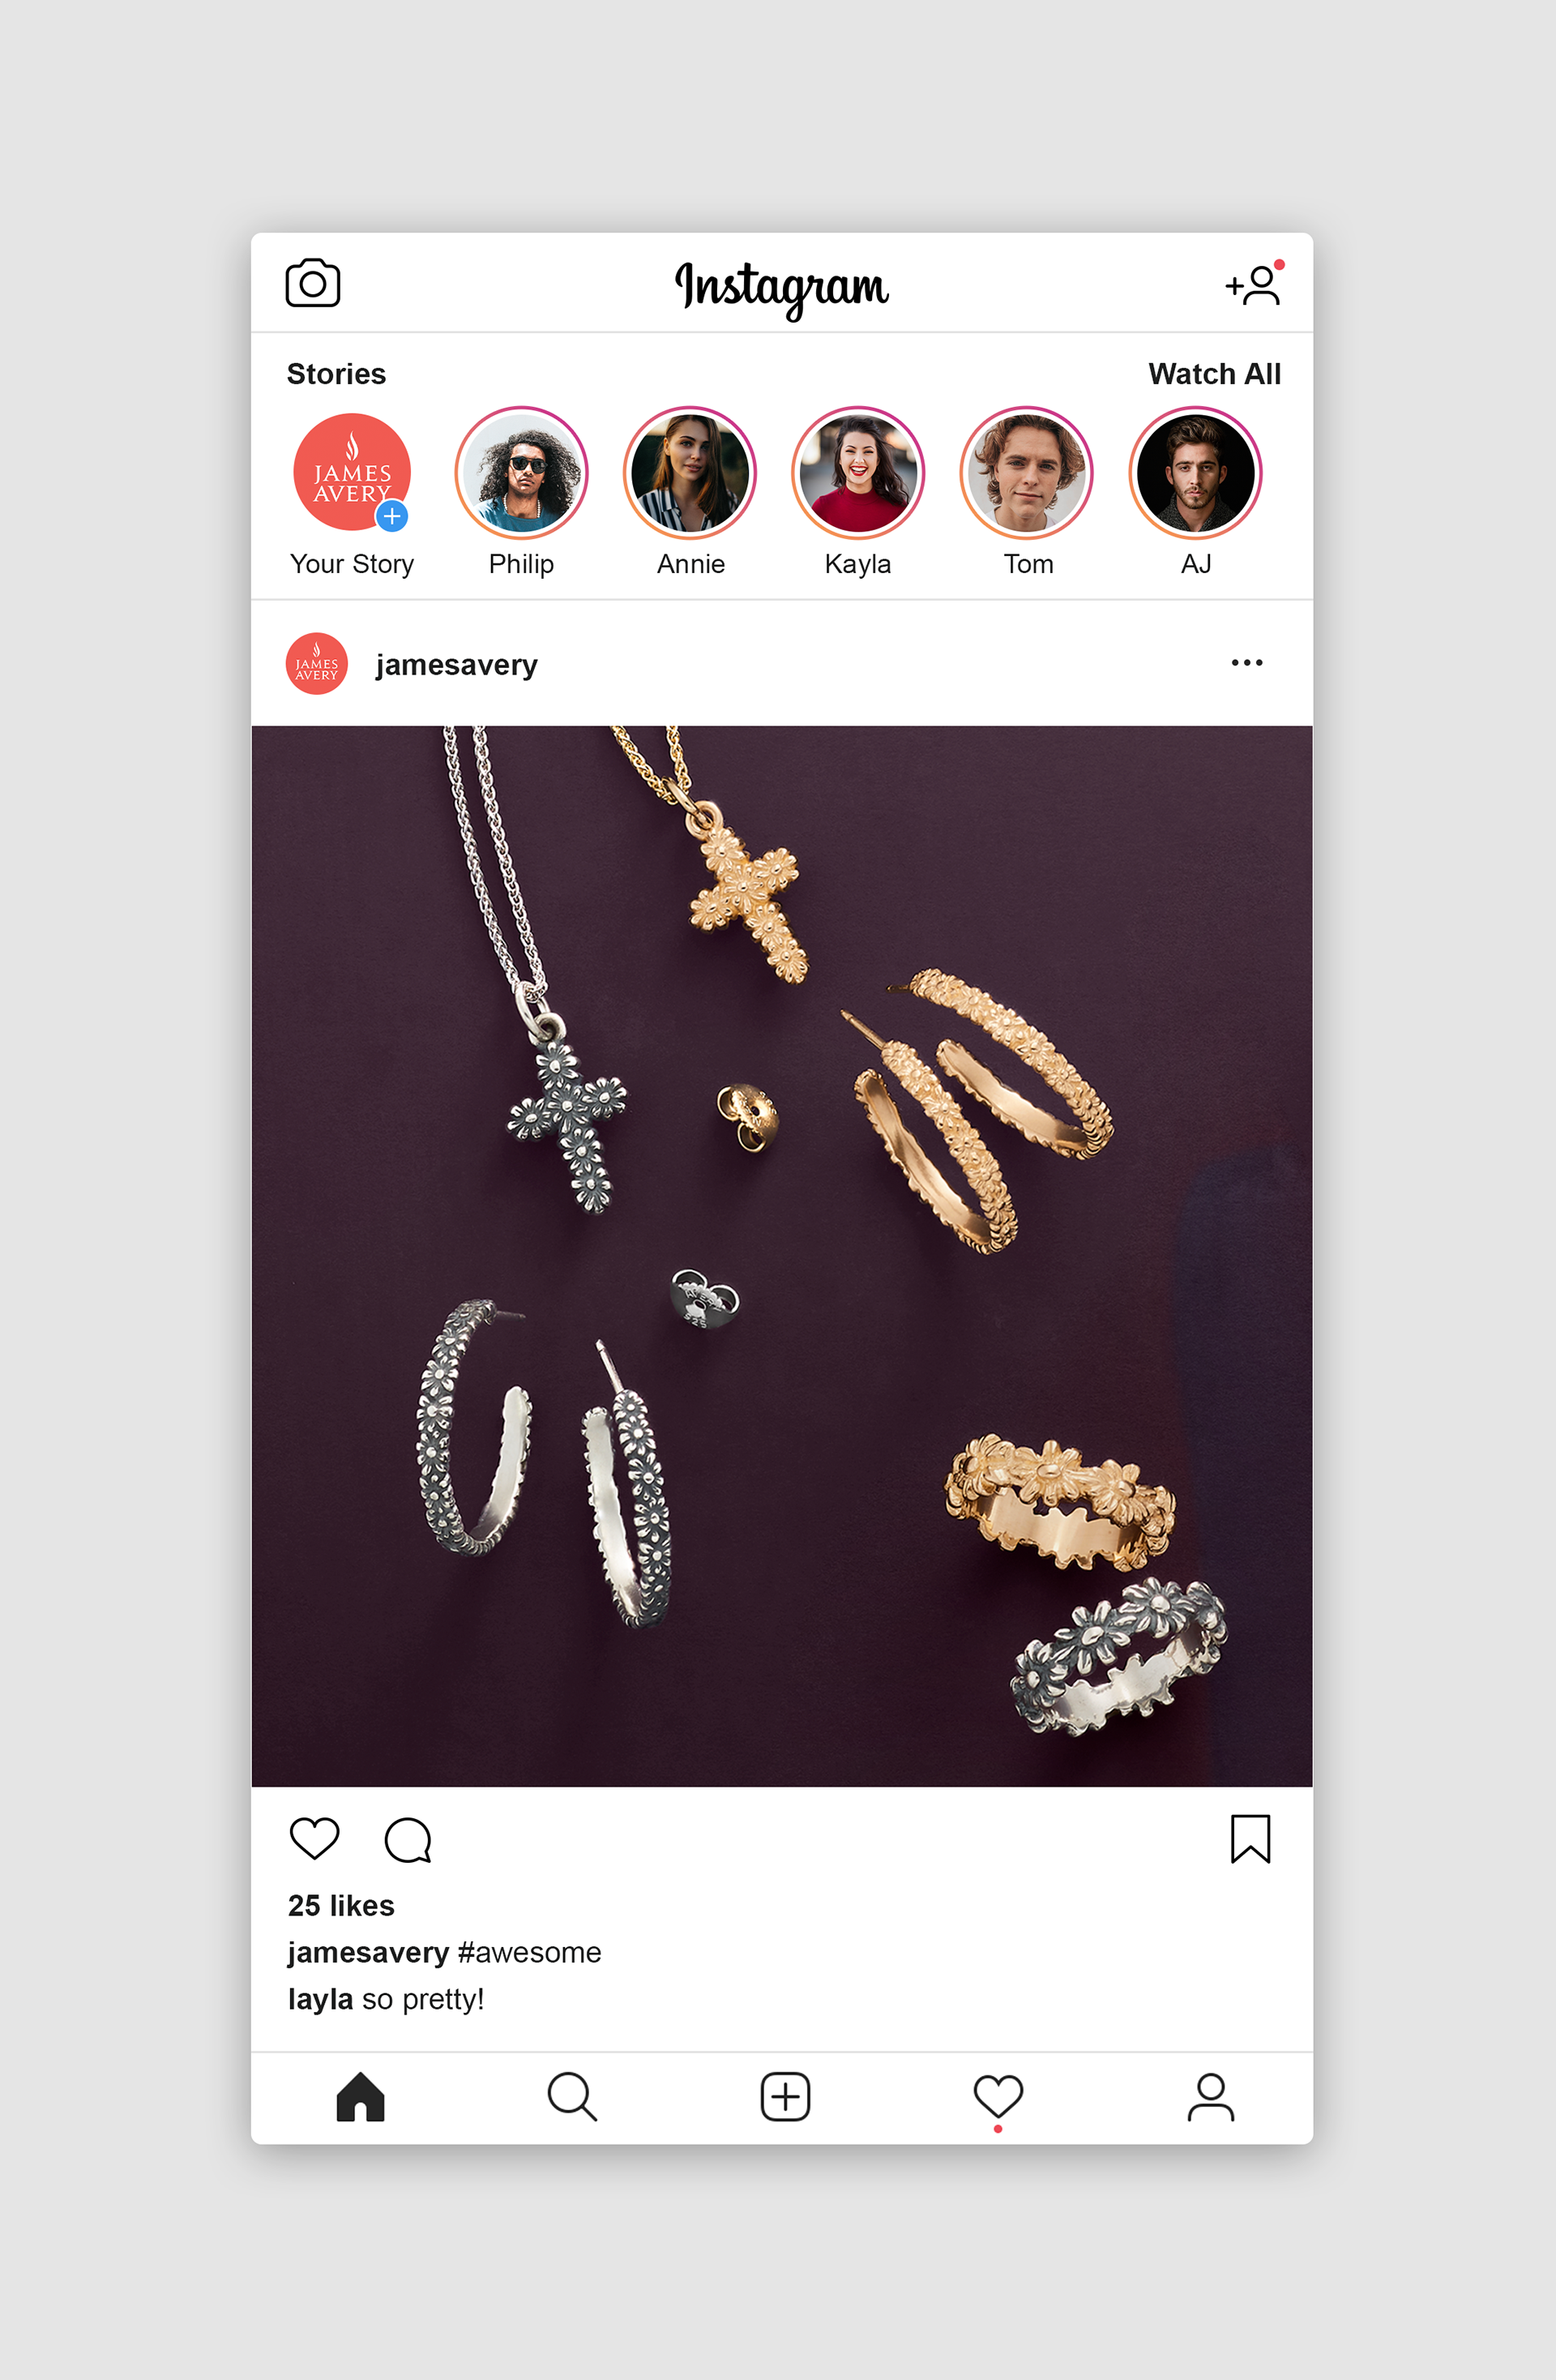The image size is (1556, 2380).
Task: Open comments with speech bubble icon
Action: 408,1839
